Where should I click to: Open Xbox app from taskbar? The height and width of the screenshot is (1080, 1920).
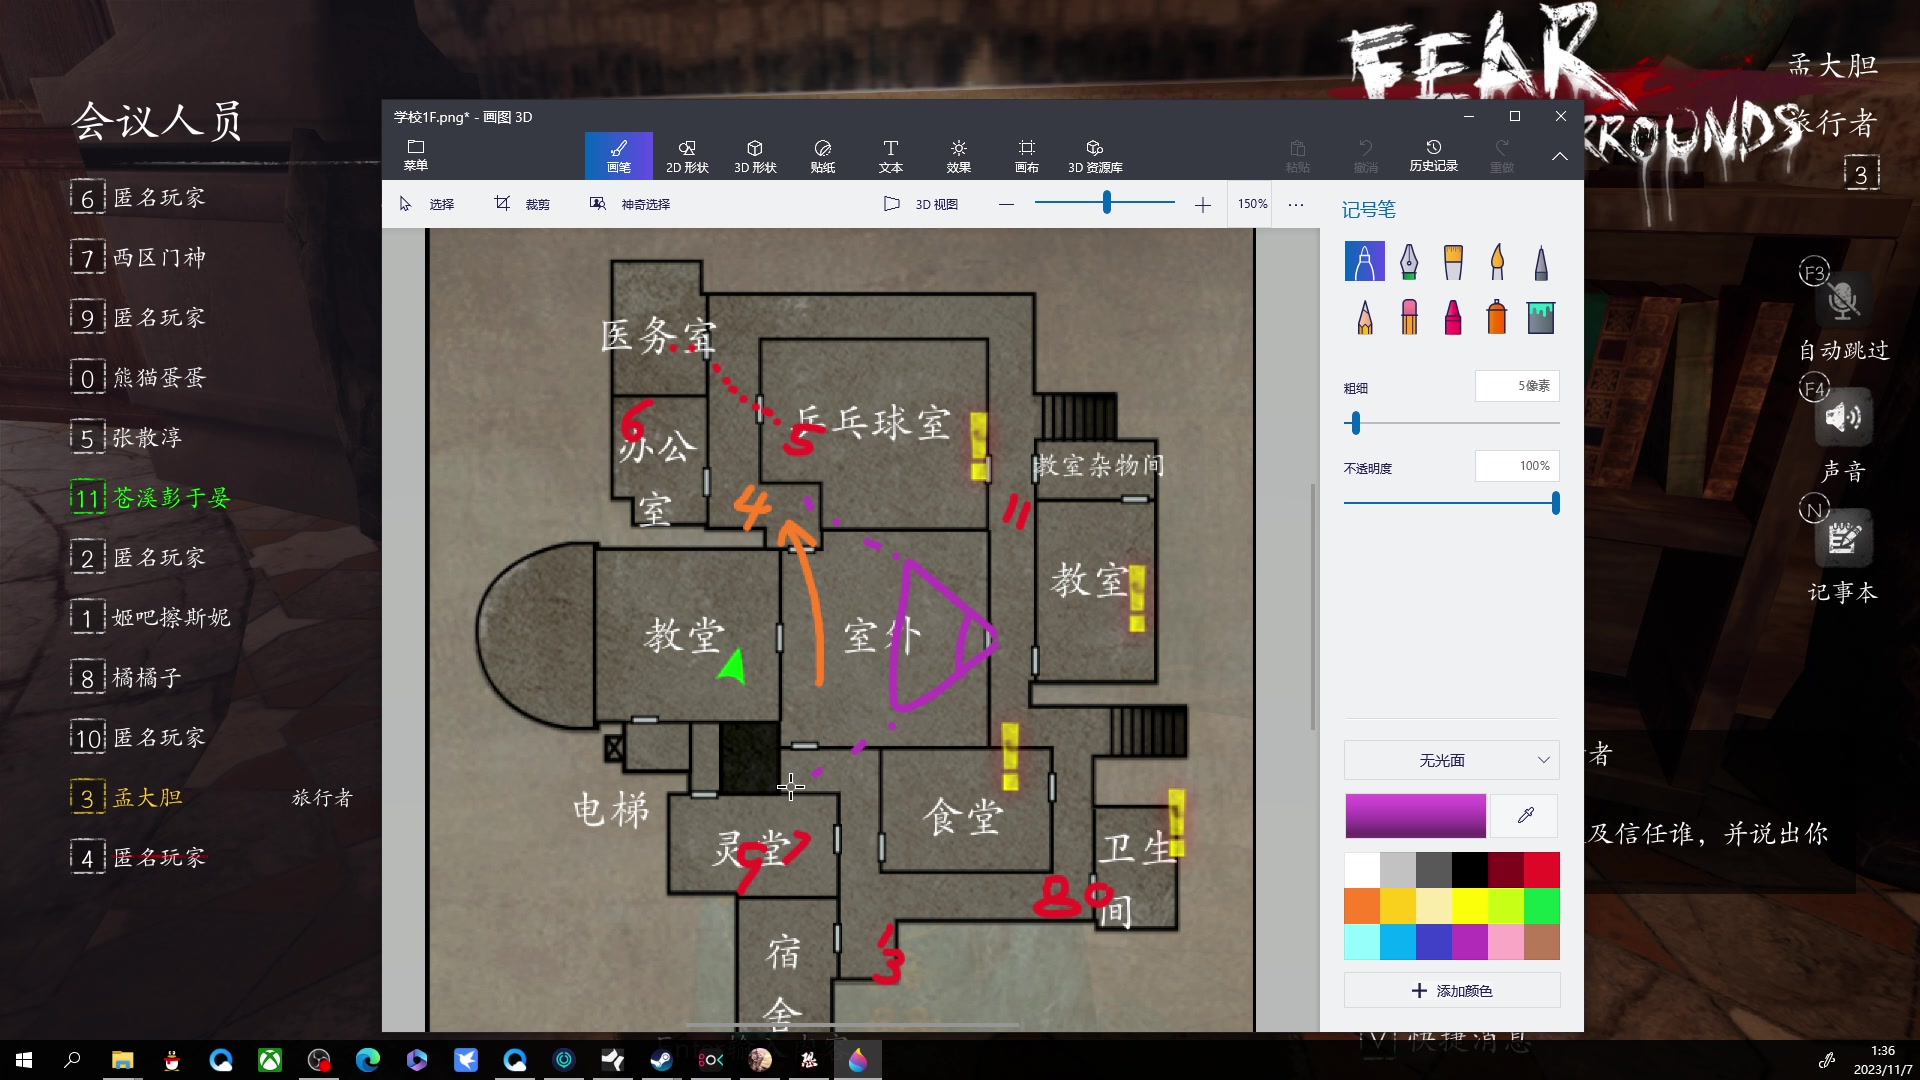tap(270, 1060)
